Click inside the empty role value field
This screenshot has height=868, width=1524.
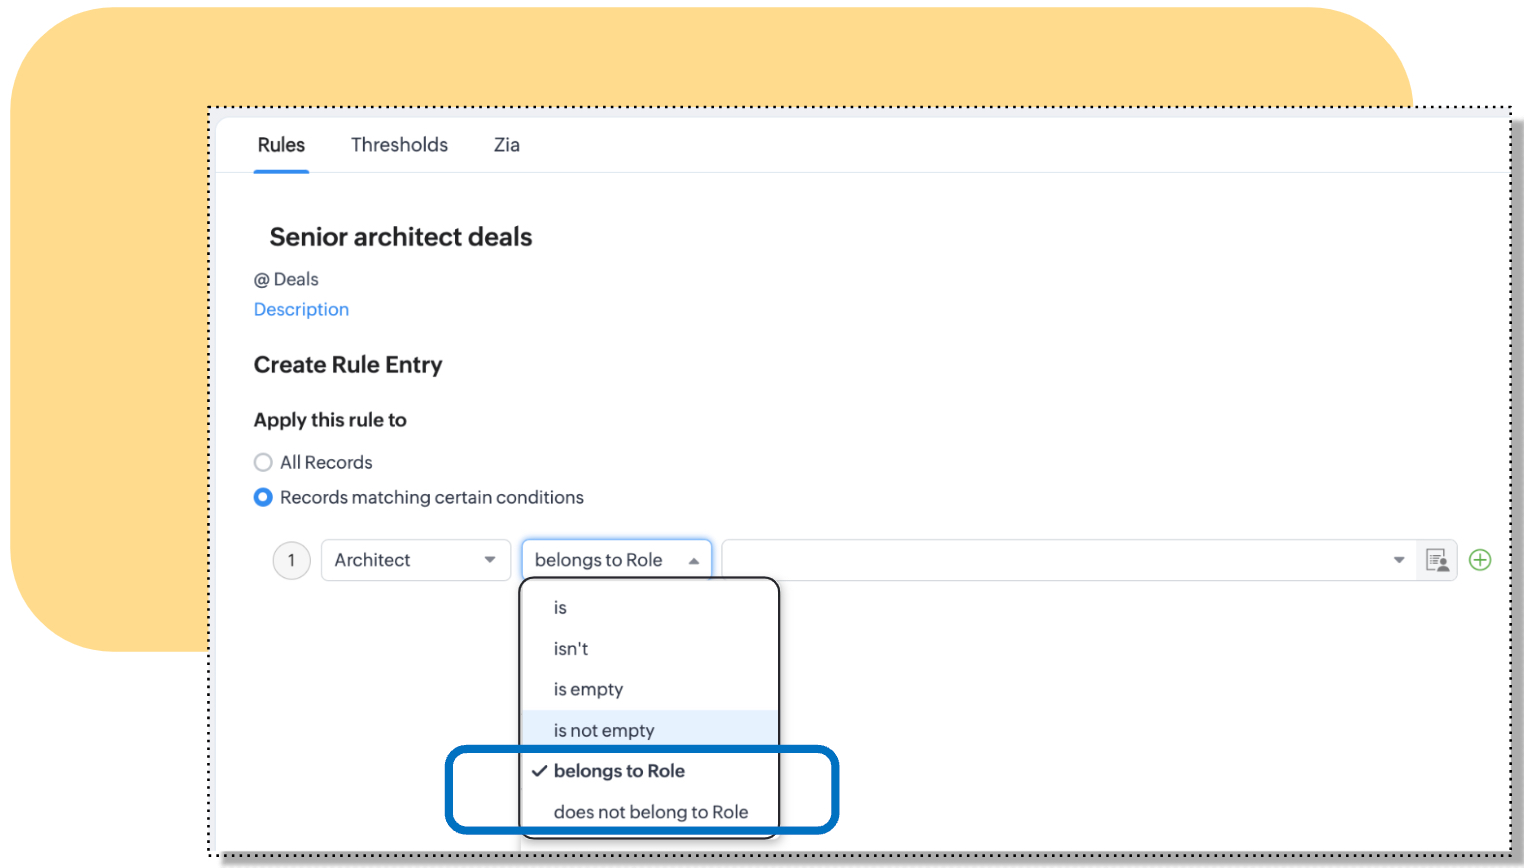coord(1050,560)
